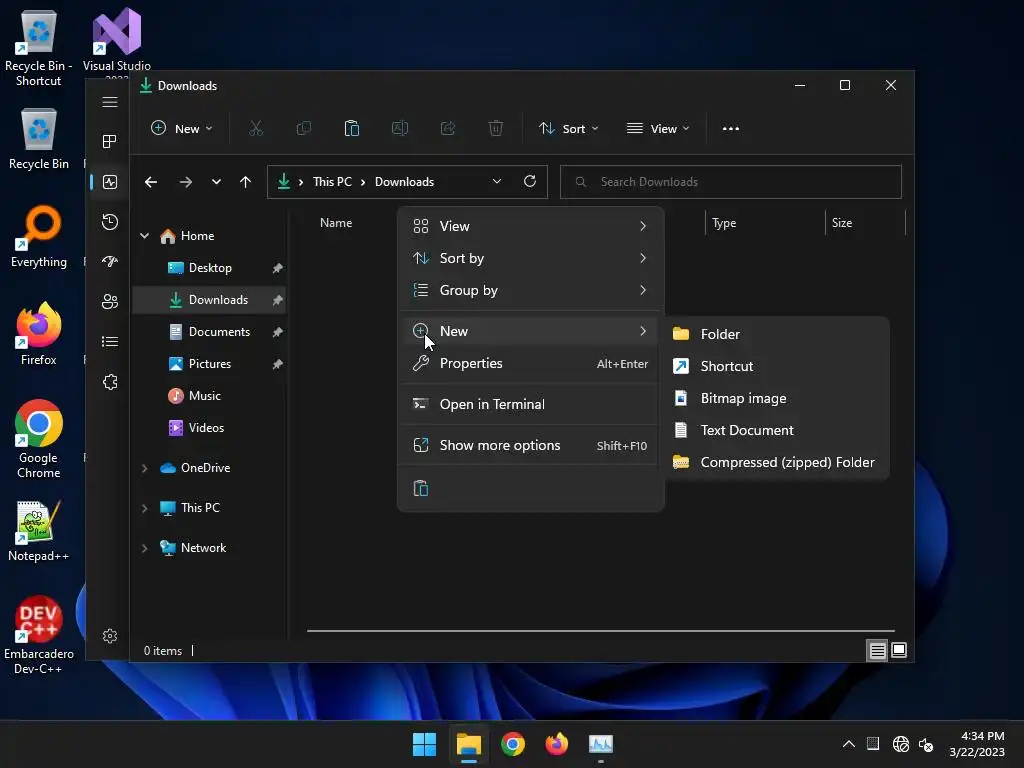Screen dimensions: 1024x768
Task: Click the Rename icon in toolbar
Action: (400, 129)
